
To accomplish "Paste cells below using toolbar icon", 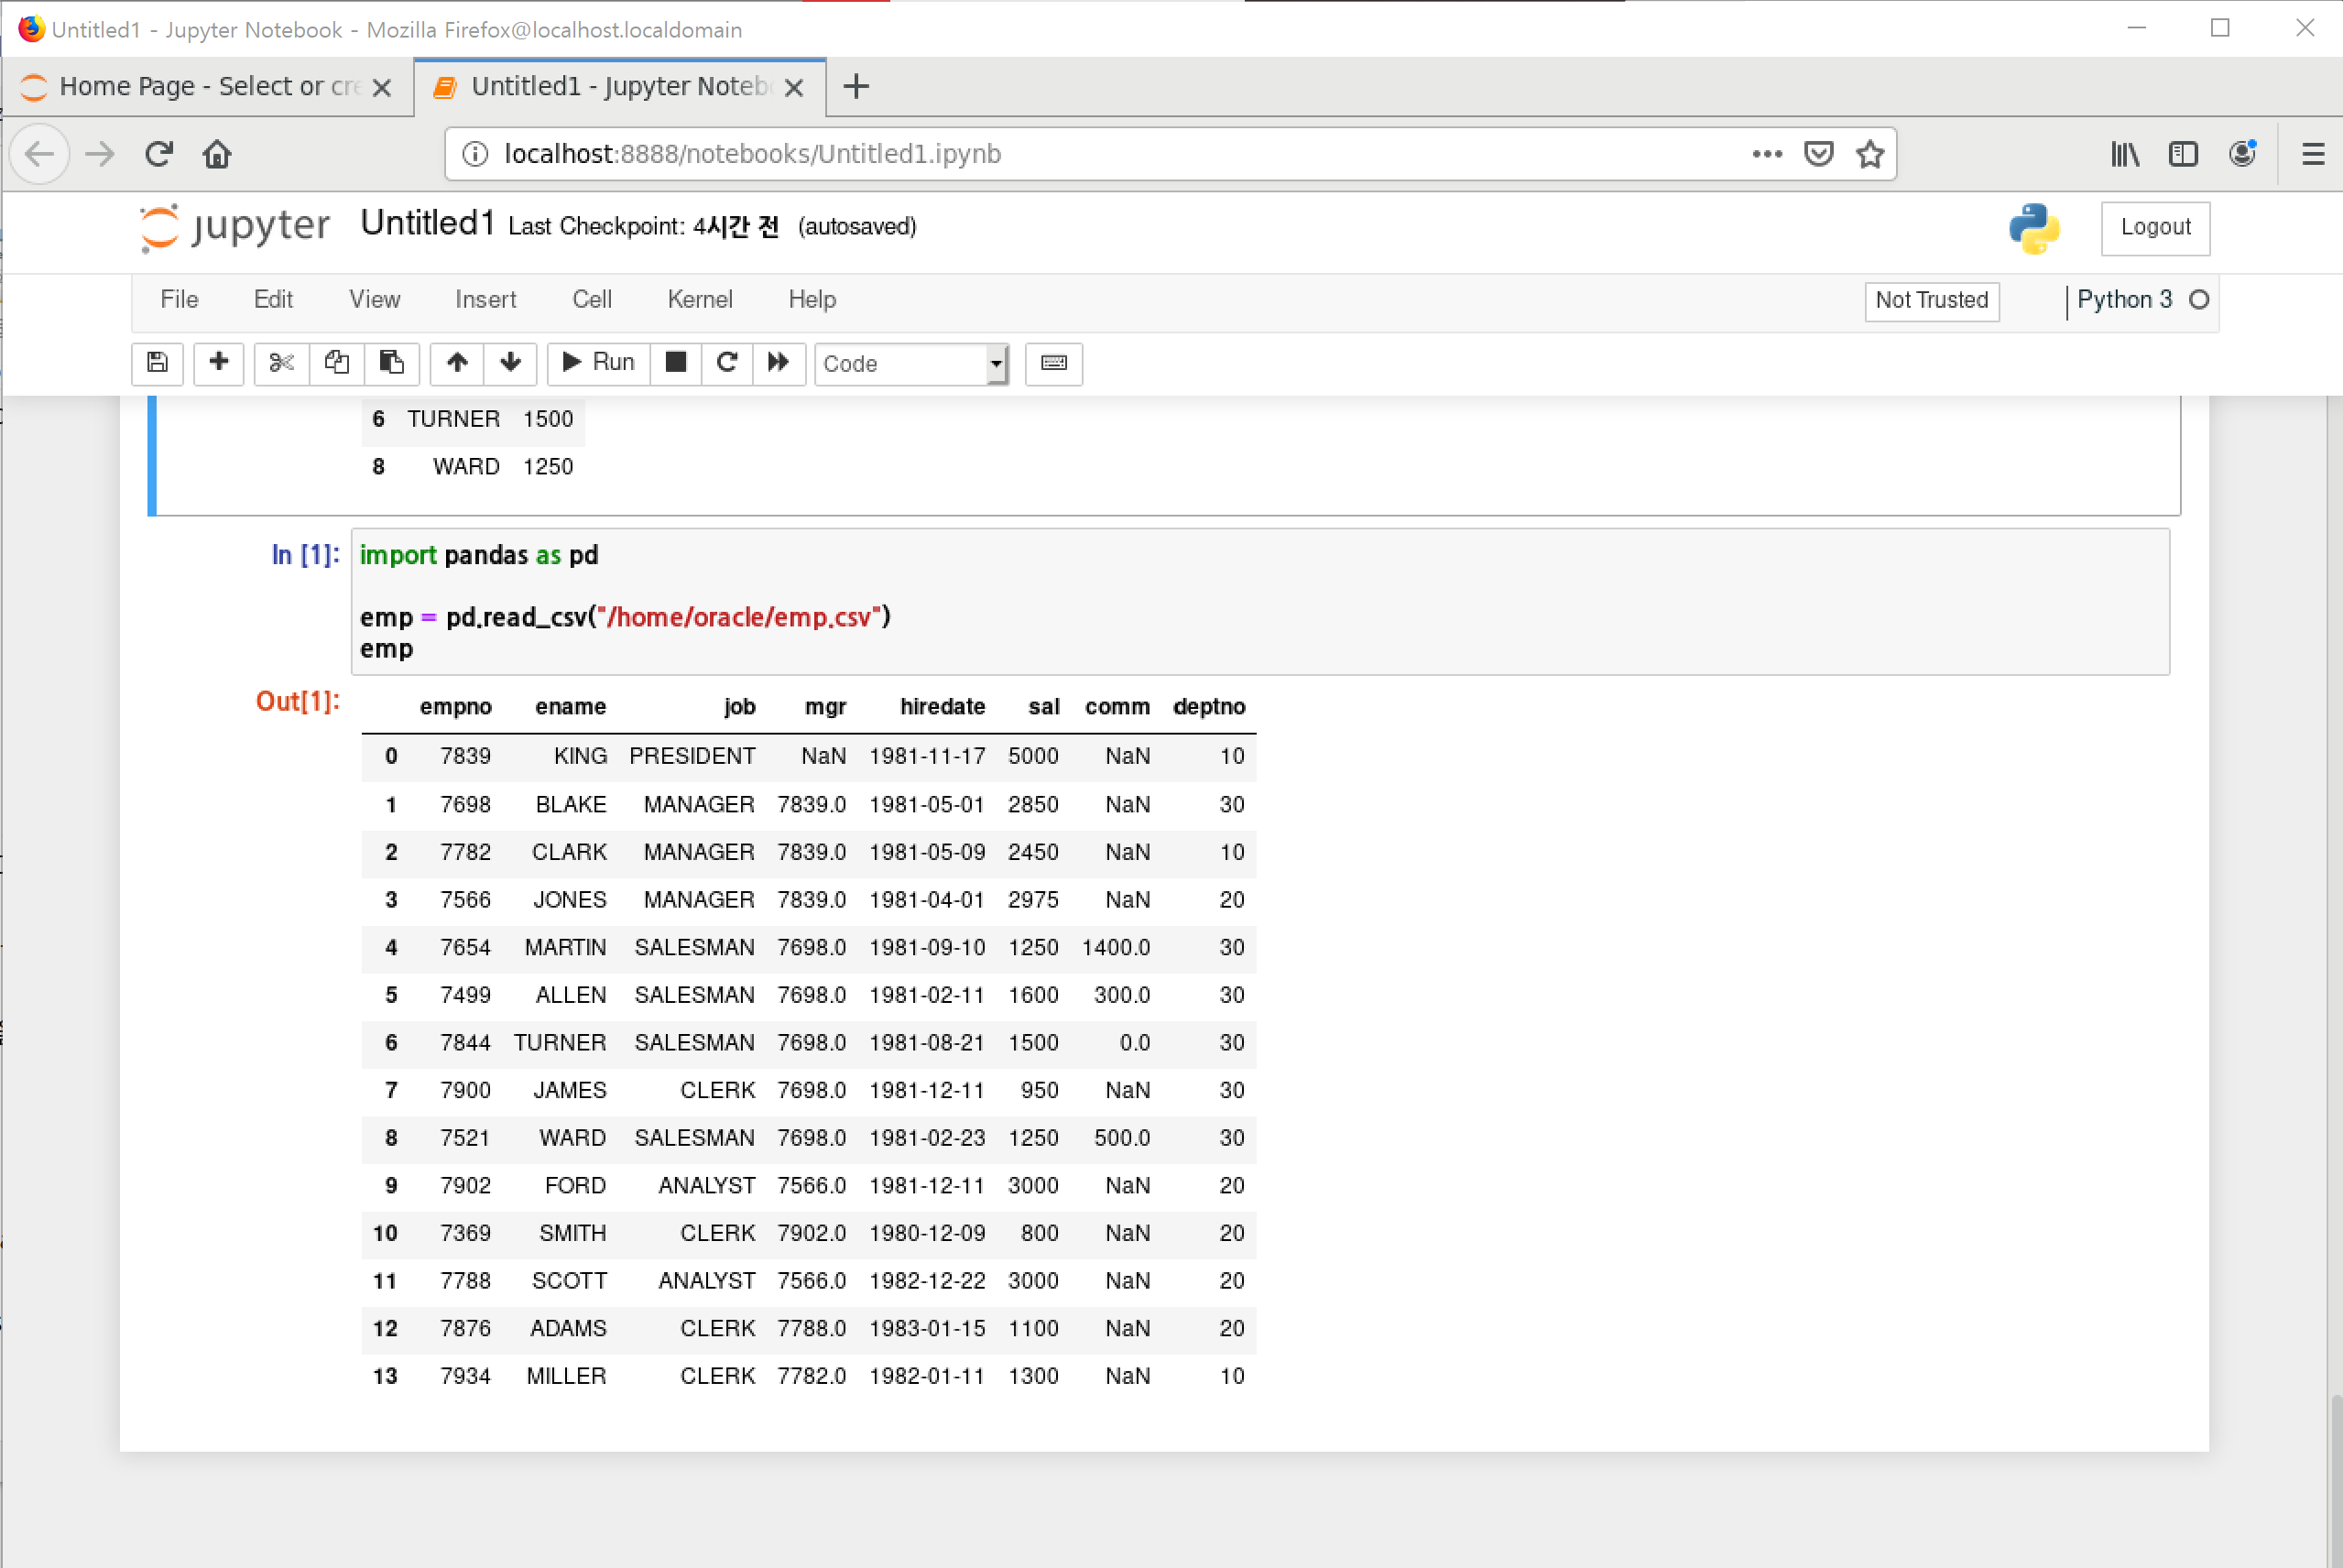I will [x=391, y=363].
